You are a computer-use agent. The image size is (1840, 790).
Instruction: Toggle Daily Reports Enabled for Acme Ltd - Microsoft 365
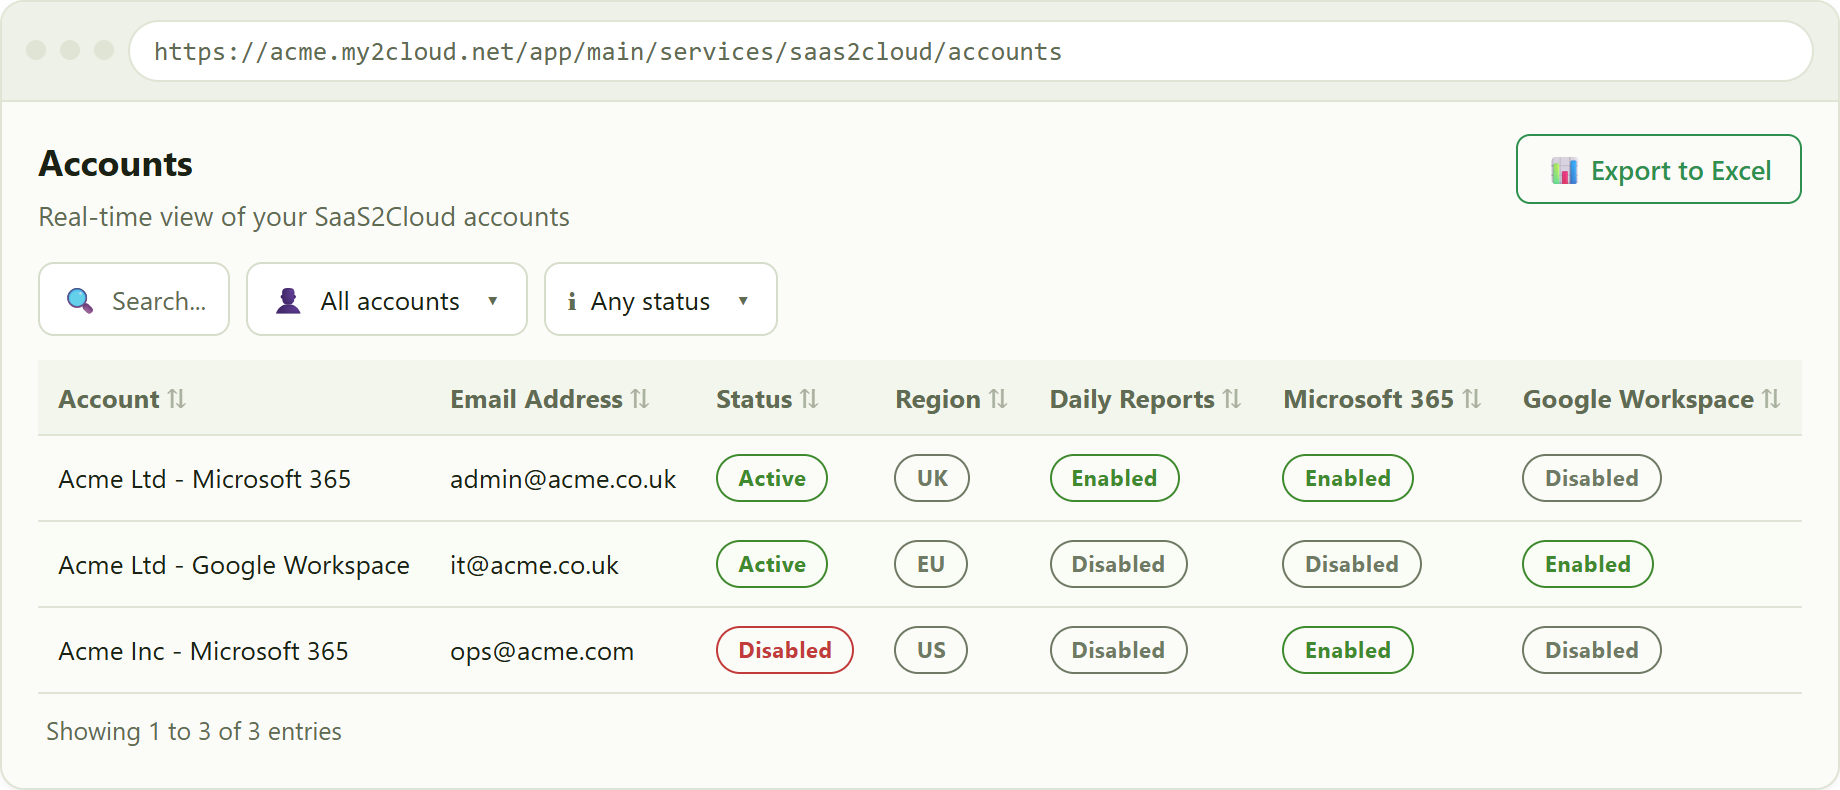pyautogui.click(x=1115, y=478)
